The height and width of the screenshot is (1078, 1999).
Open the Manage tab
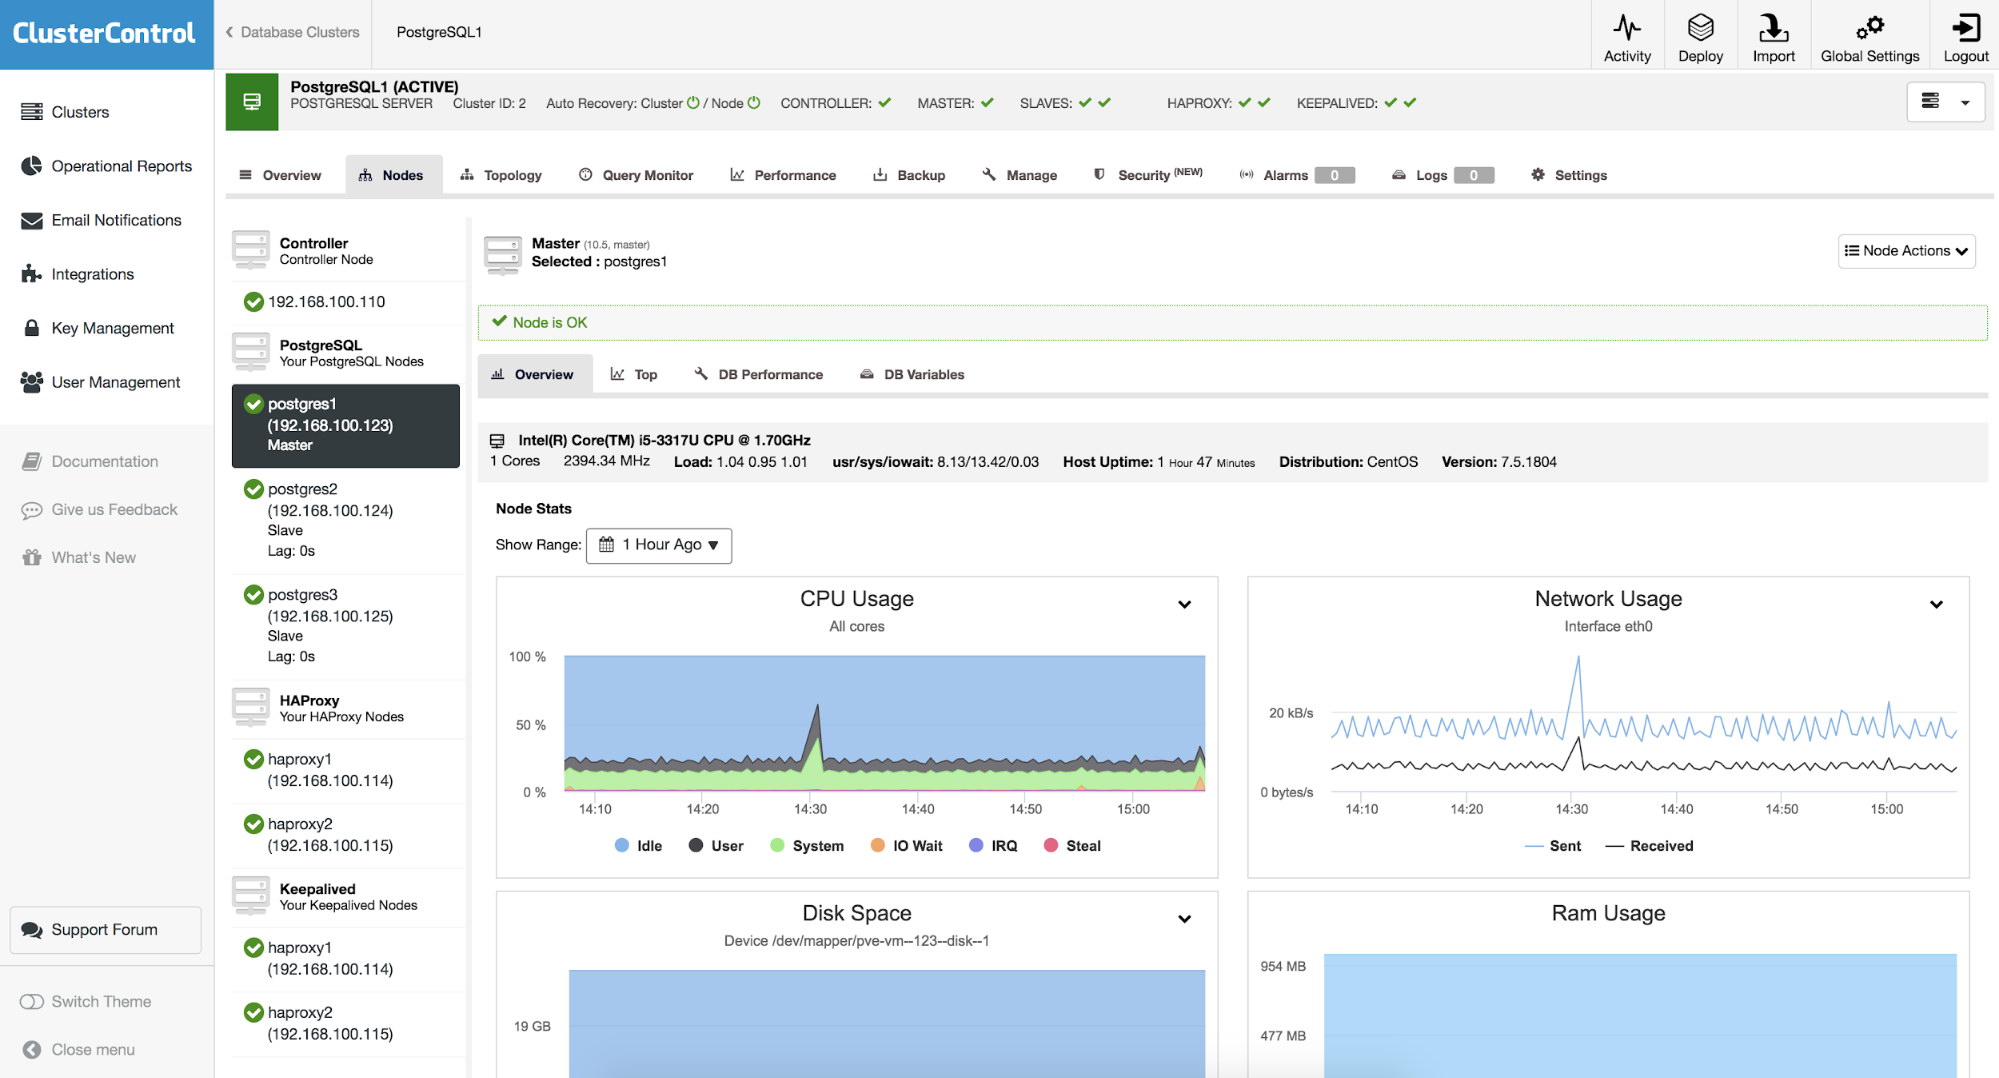point(1019,175)
